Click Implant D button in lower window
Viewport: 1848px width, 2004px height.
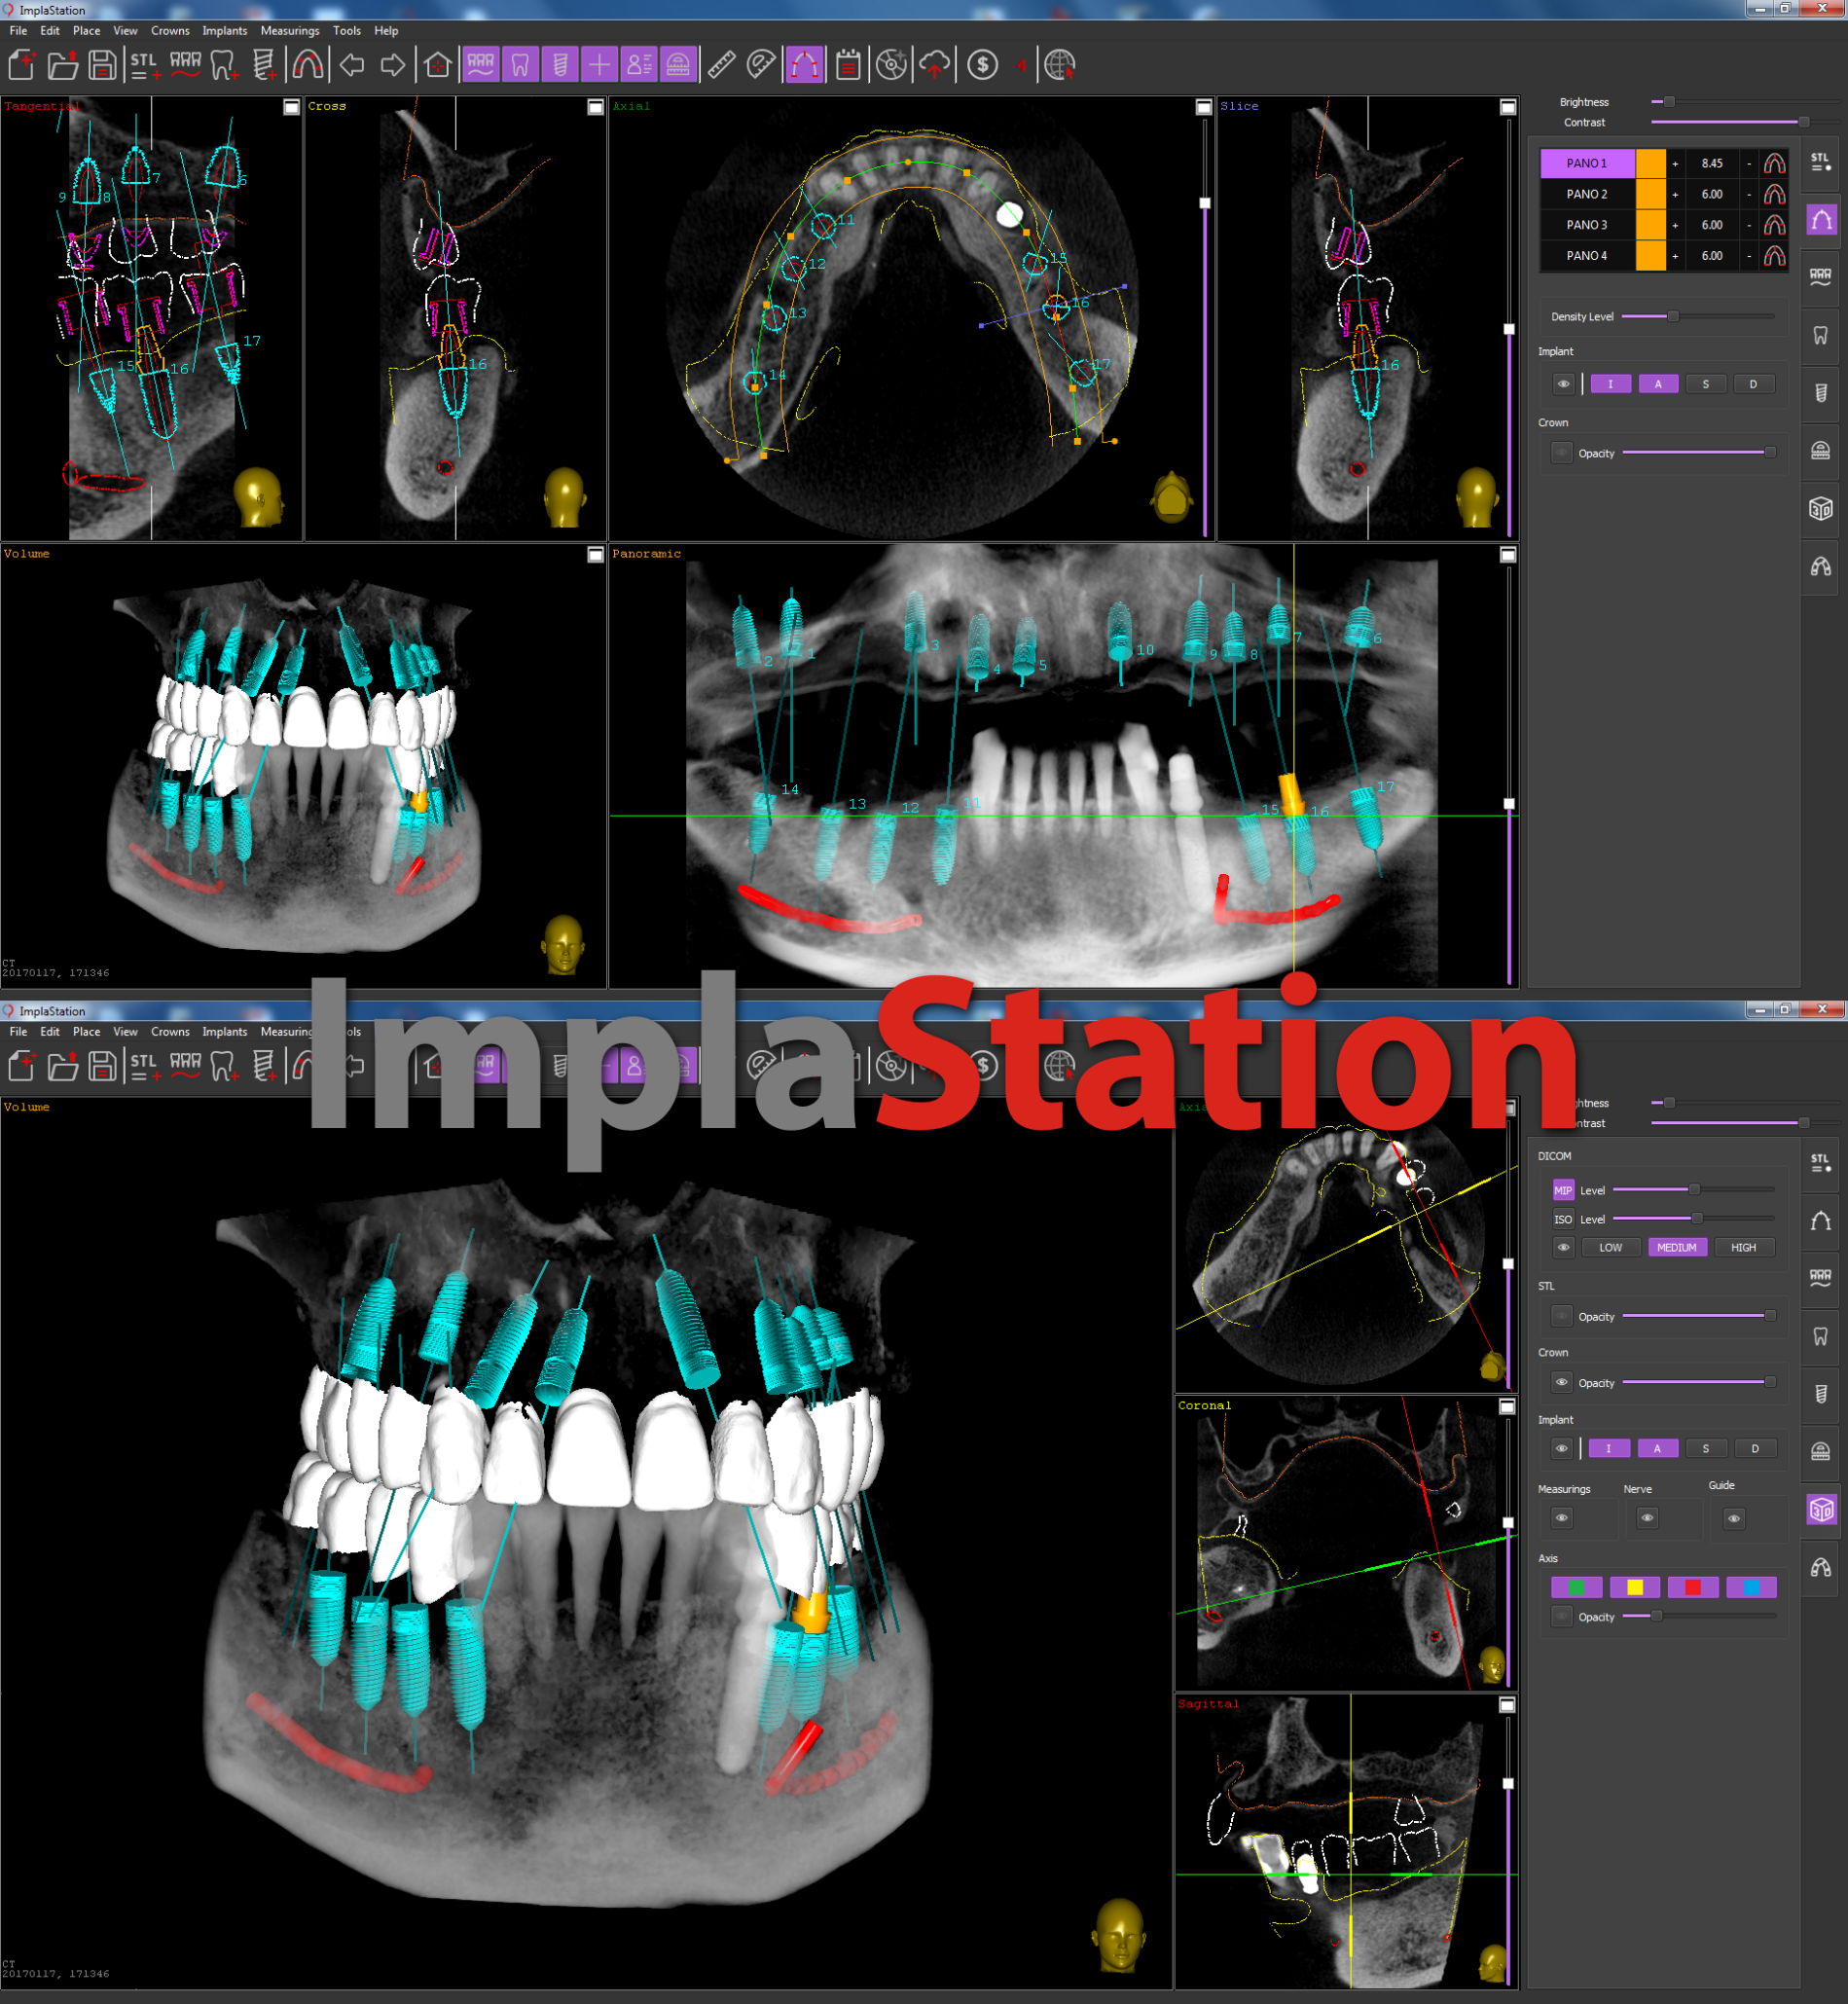pos(1755,1448)
